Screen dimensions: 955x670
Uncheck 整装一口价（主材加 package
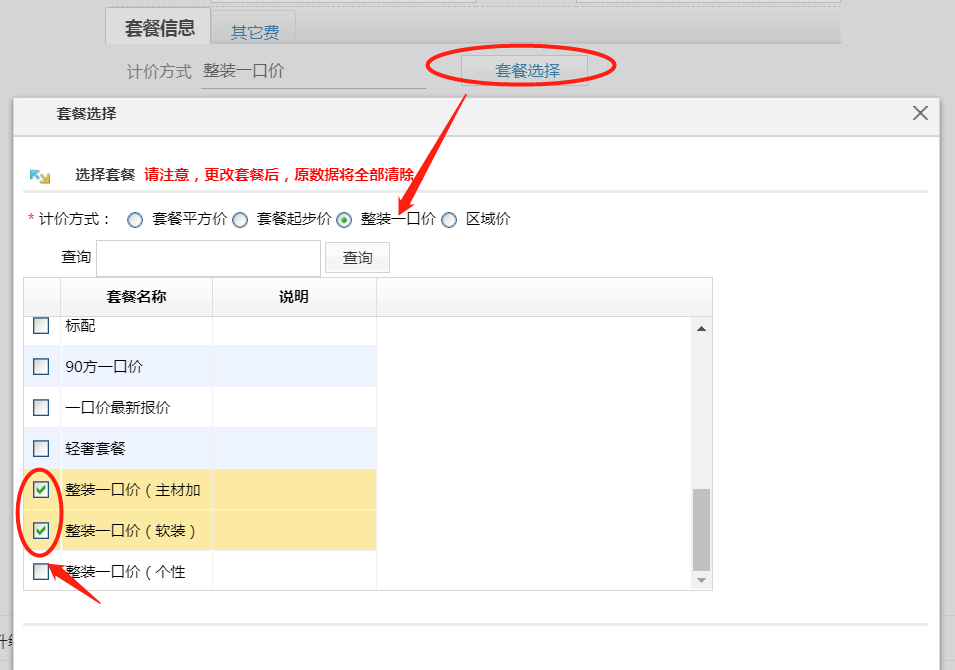(41, 490)
